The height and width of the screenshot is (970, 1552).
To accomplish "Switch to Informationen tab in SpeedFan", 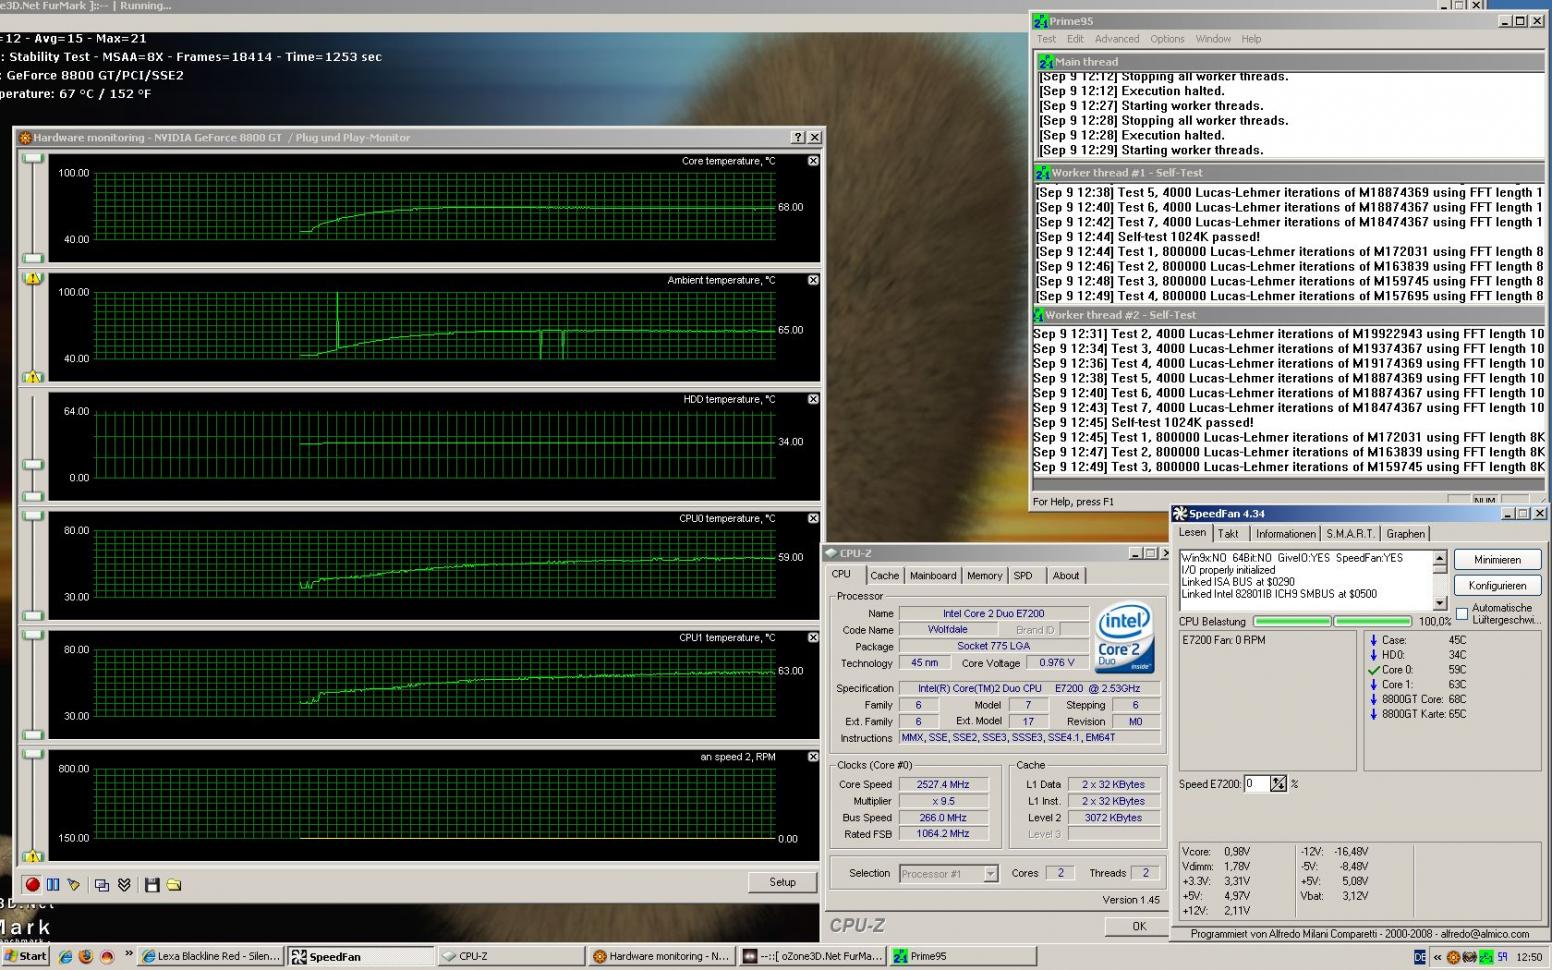I will (1285, 534).
